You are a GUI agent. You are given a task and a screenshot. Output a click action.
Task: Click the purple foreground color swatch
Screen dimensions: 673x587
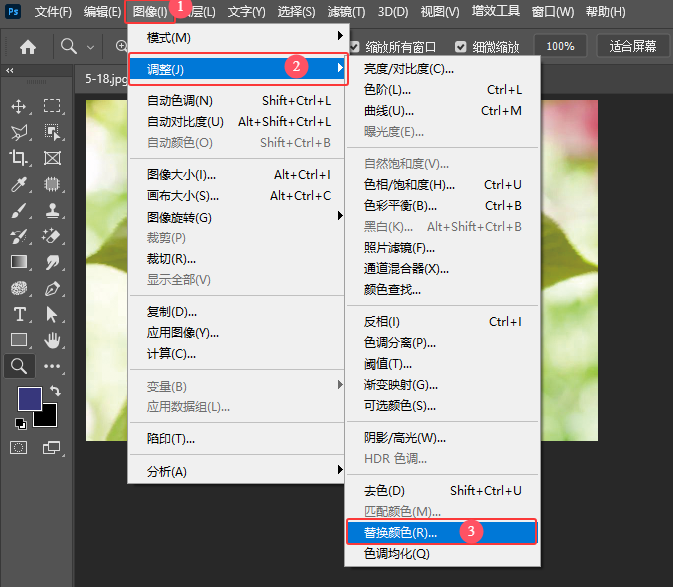click(30, 399)
